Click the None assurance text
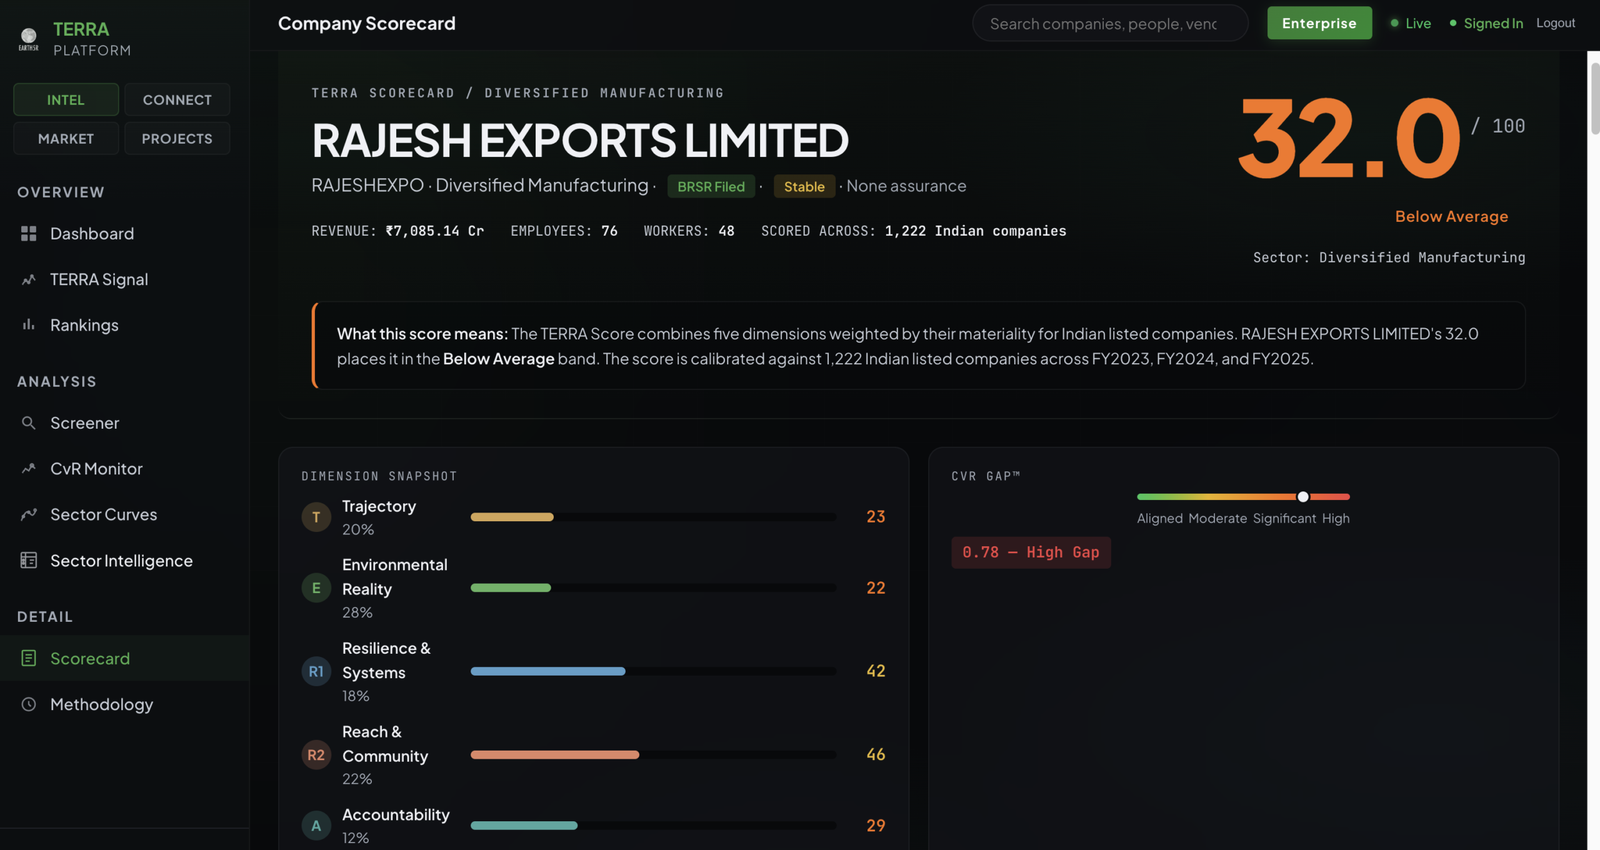Screen dimensions: 1600x850 tap(906, 186)
